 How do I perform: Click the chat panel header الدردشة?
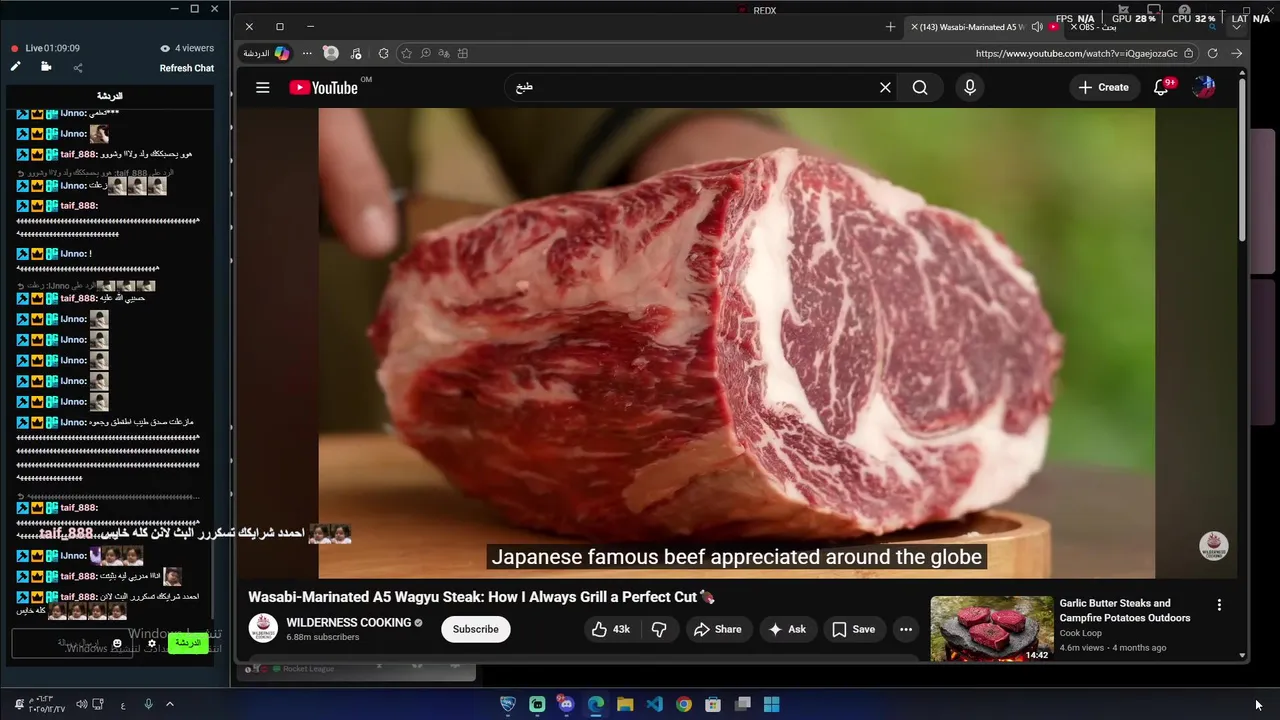click(x=109, y=96)
